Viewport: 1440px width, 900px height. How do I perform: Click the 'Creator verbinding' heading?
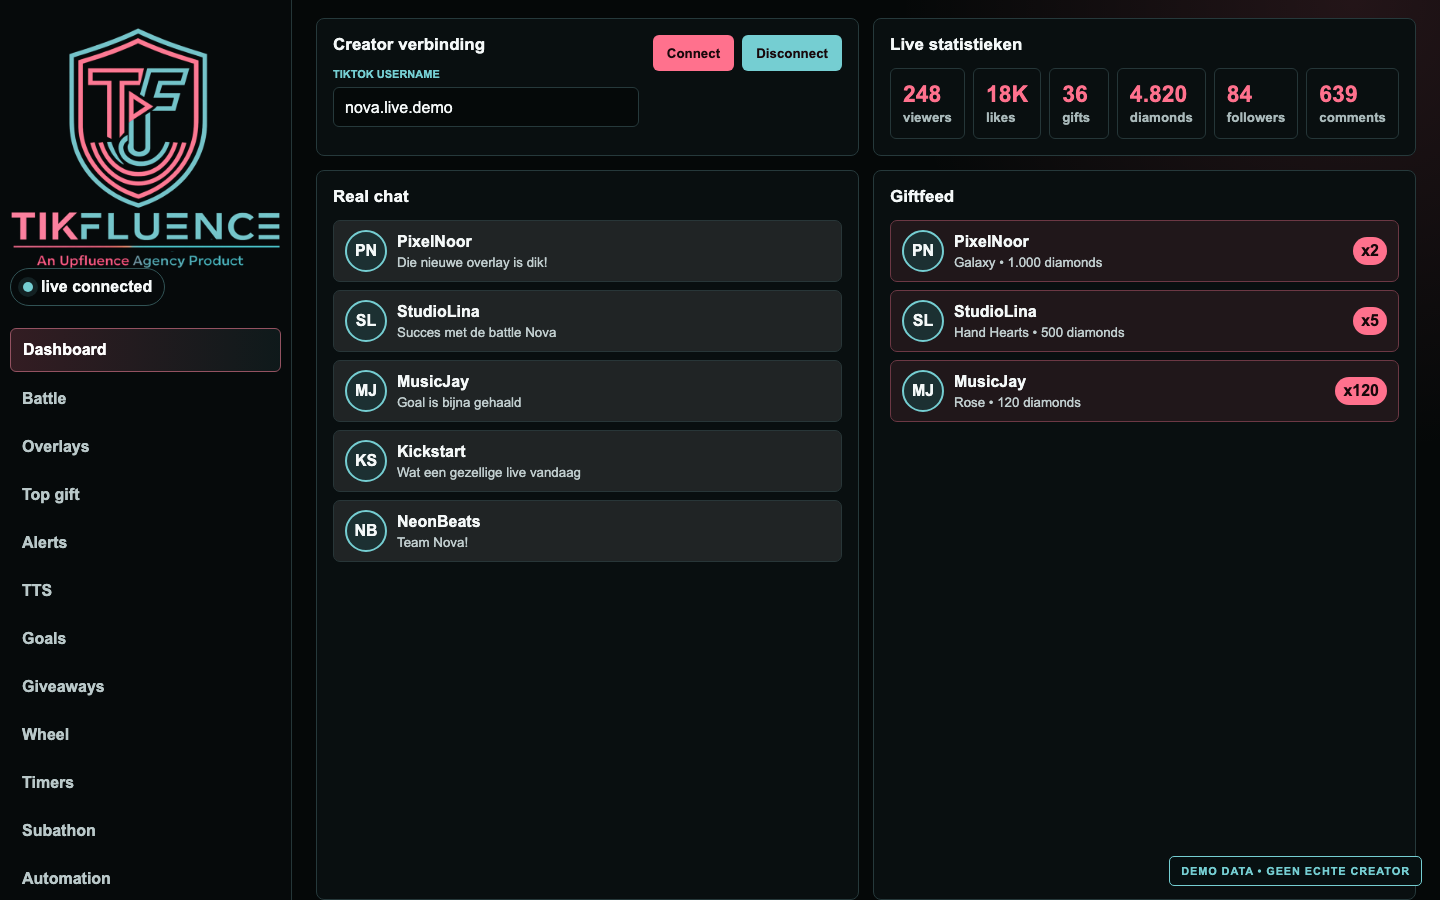(409, 45)
